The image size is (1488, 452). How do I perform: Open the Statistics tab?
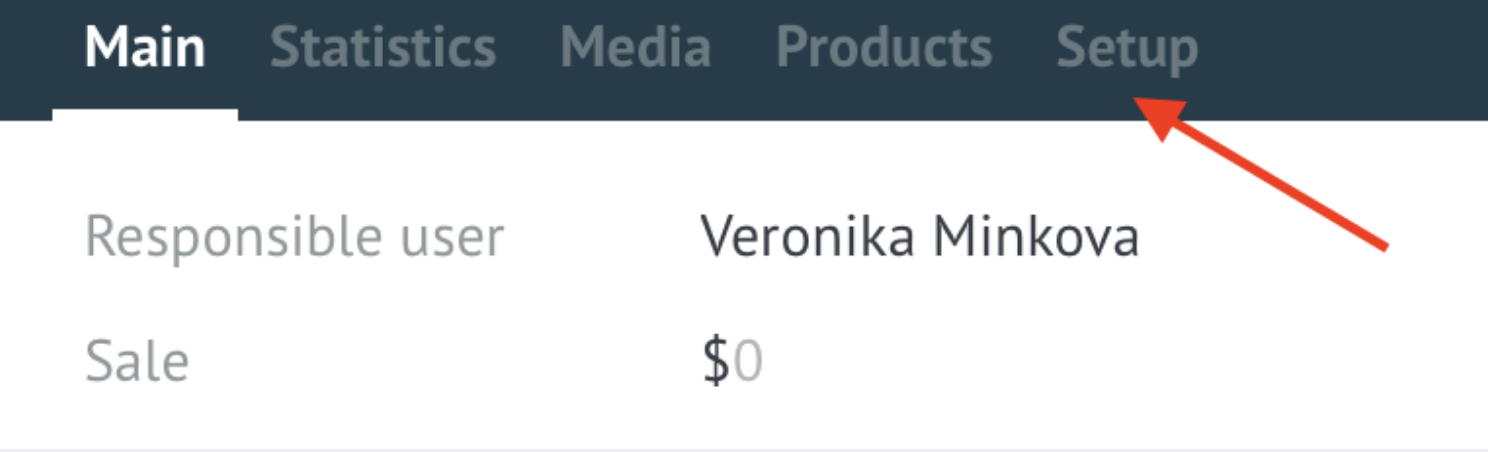383,49
